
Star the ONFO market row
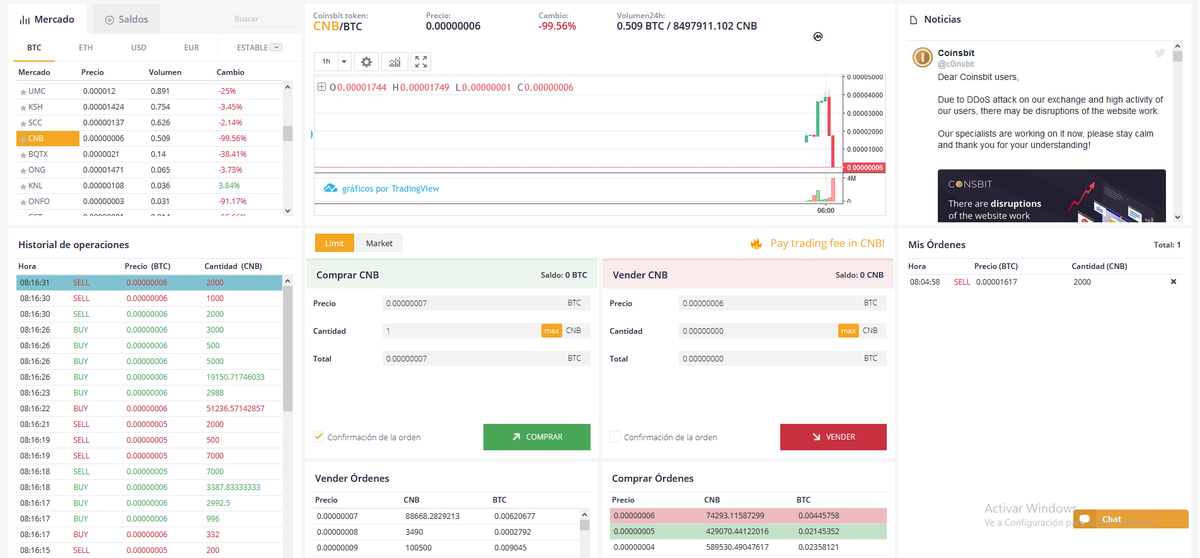tap(23, 201)
